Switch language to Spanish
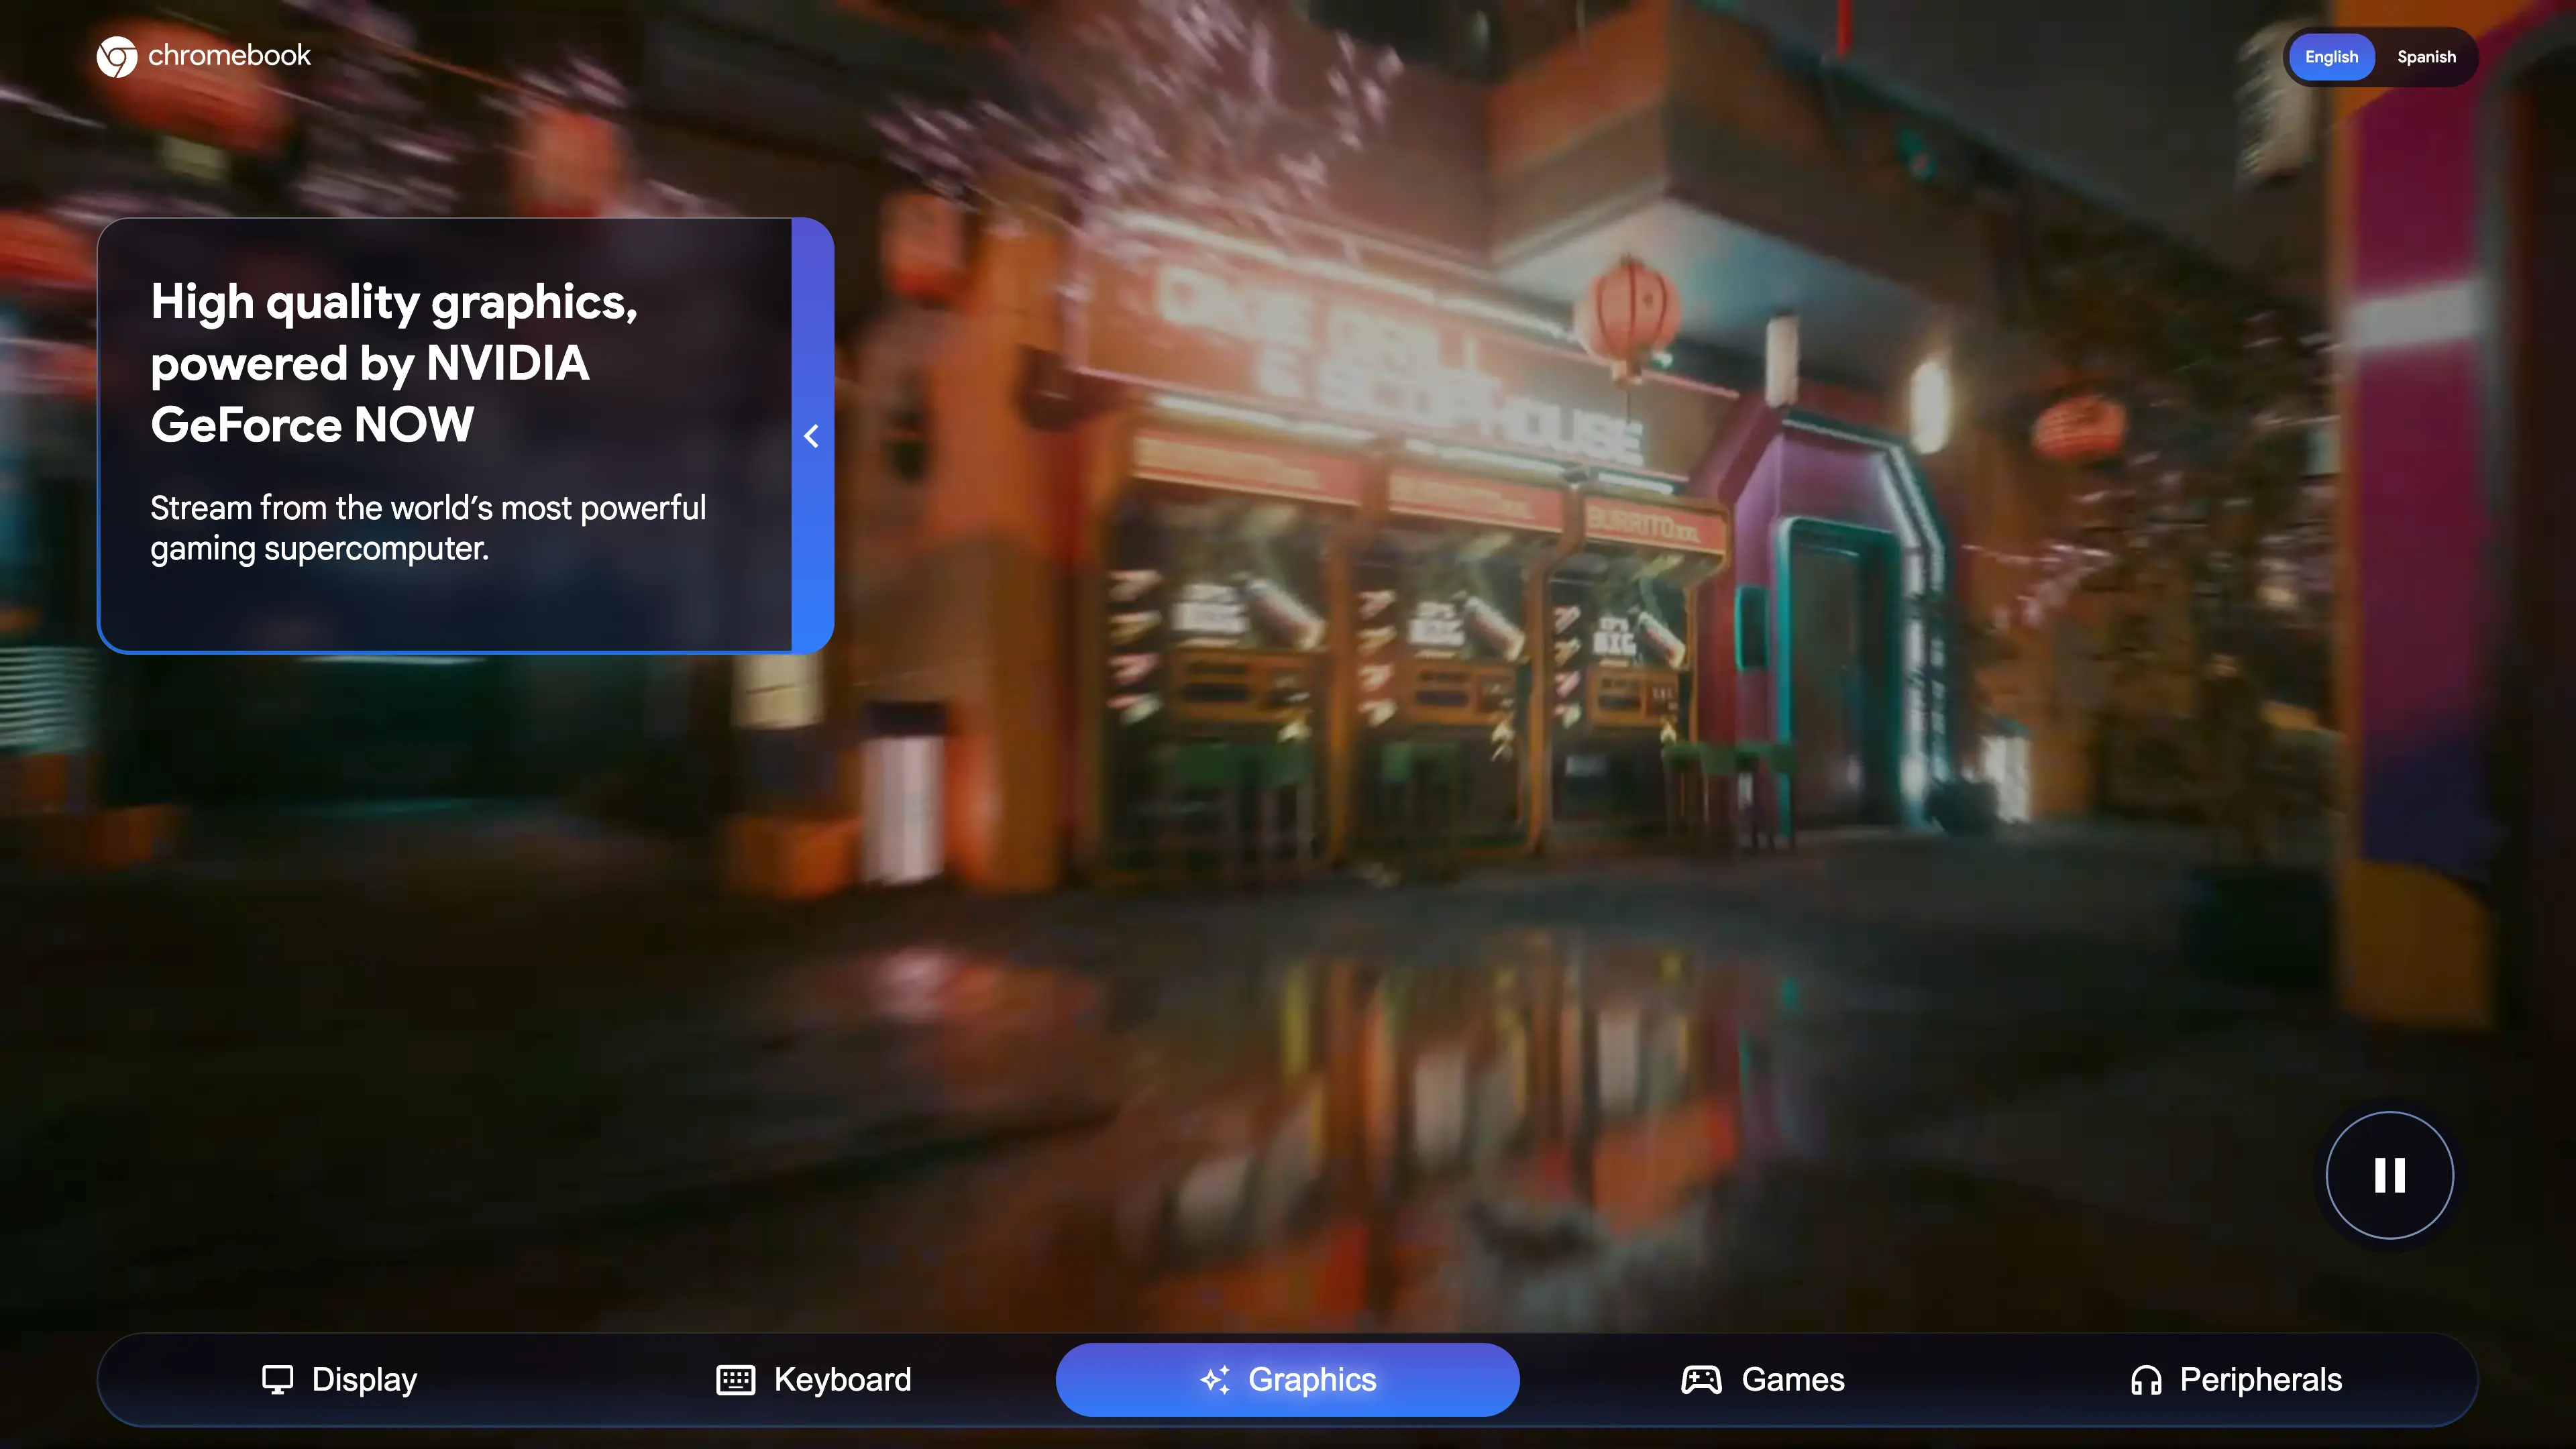 click(2426, 57)
